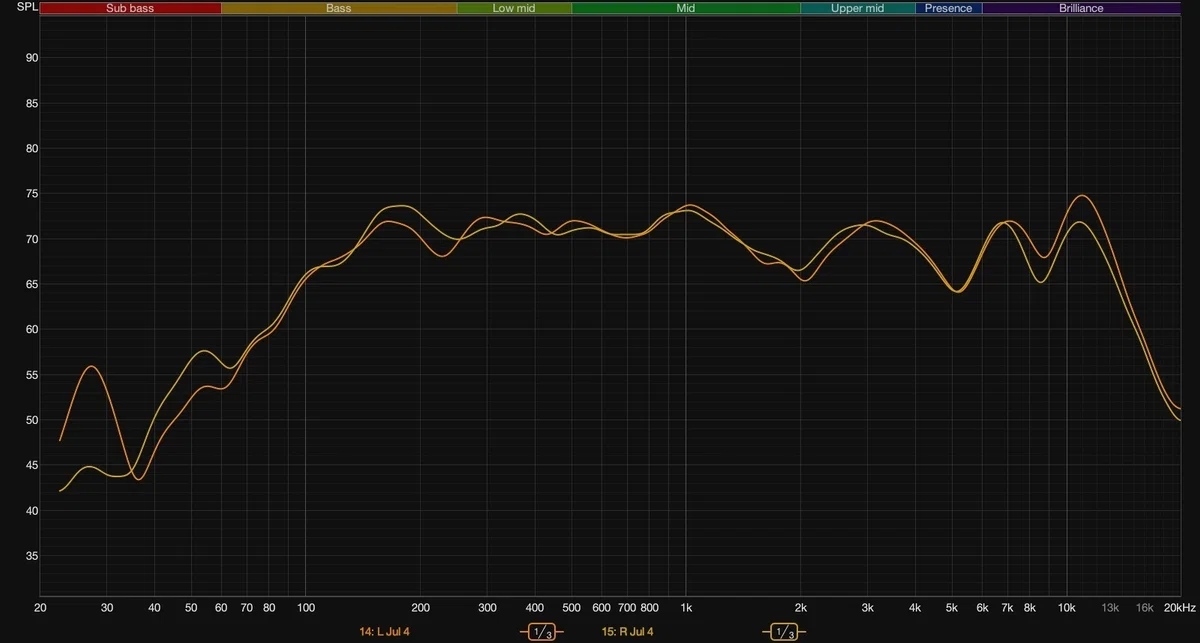Image resolution: width=1200 pixels, height=643 pixels.
Task: Click the 800 label on frequency axis
Action: (x=649, y=607)
